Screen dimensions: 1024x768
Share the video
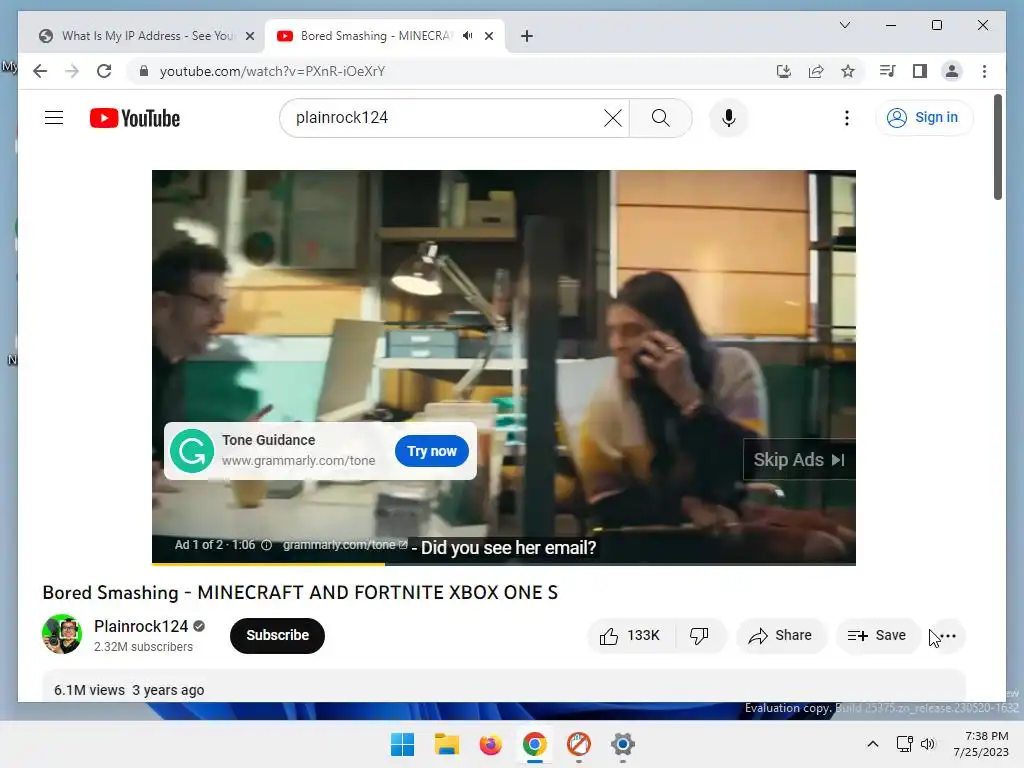coord(780,635)
